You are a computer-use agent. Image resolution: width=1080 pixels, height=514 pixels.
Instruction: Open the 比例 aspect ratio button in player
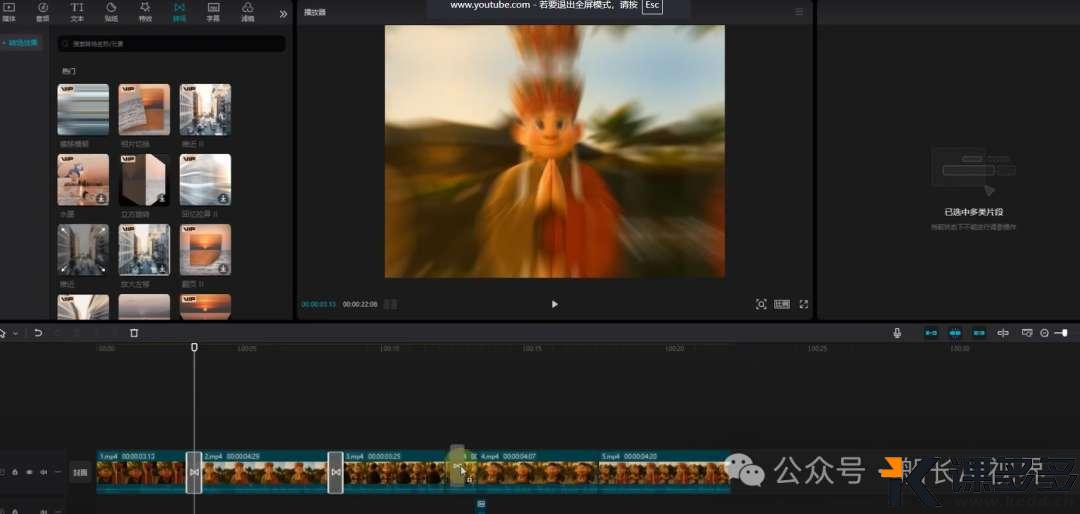782,304
